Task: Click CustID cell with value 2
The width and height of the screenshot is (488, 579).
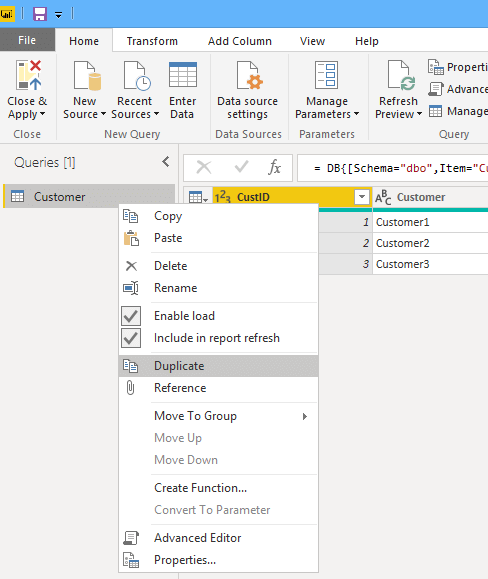Action: pyautogui.click(x=345, y=243)
